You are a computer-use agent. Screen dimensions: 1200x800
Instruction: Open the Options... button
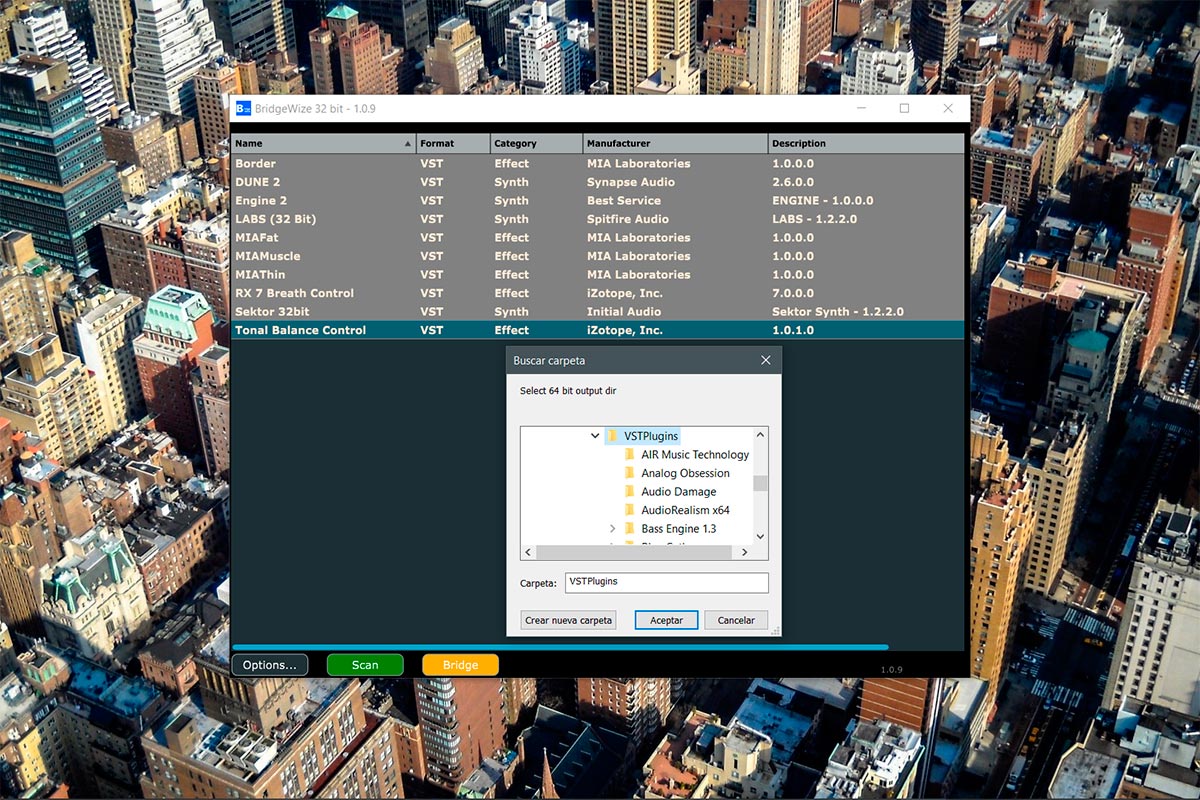[270, 665]
